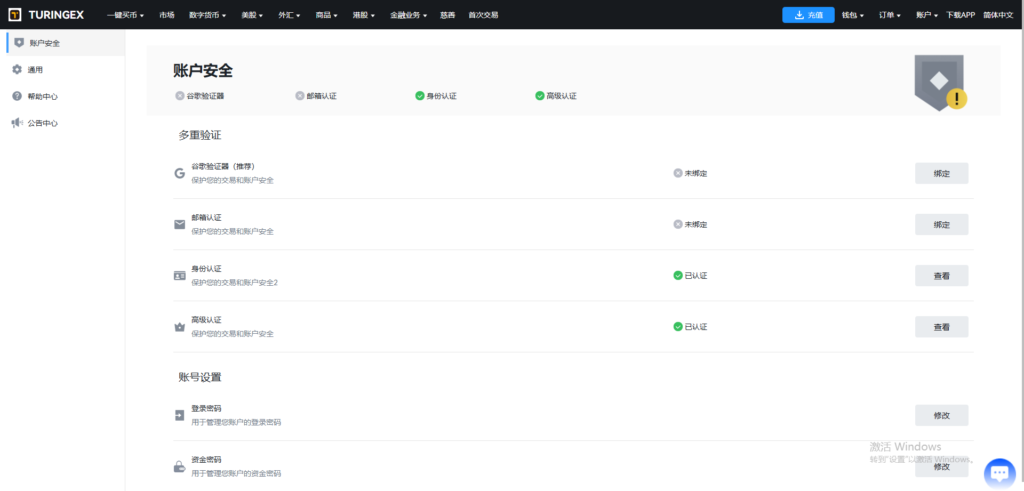Screen dimensions: 1024x491
Task: Click the 多重验证 section heading
Action: 200,136
